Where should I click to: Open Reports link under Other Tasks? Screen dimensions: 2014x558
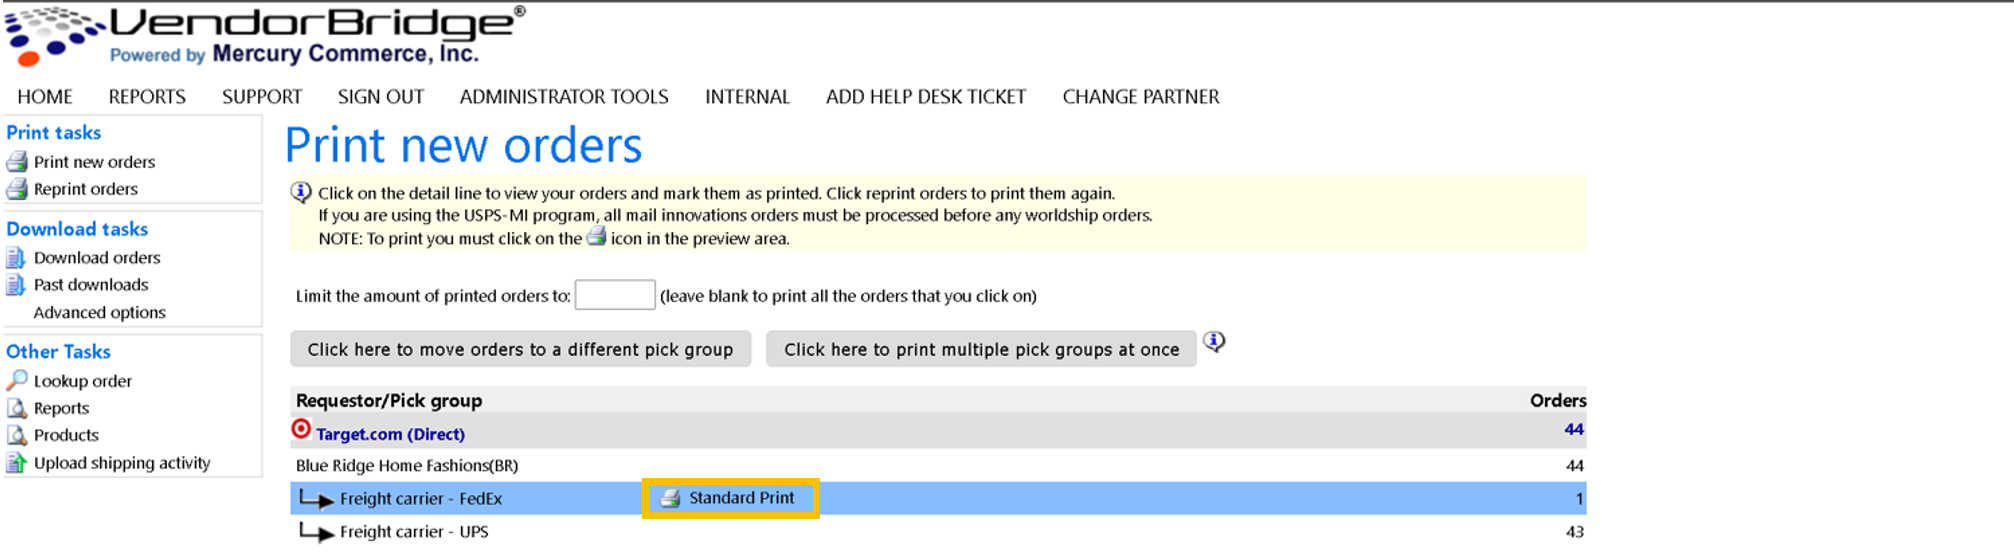click(62, 408)
